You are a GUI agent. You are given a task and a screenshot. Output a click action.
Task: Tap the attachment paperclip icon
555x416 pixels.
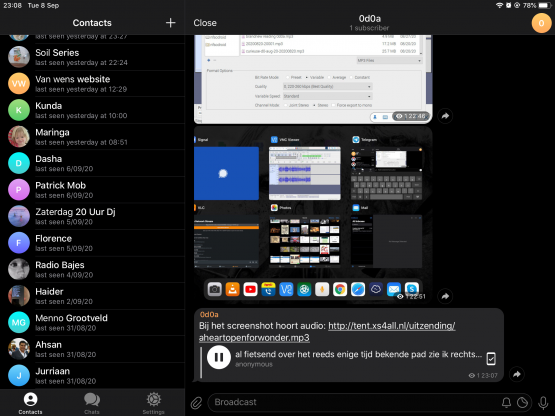coord(196,403)
